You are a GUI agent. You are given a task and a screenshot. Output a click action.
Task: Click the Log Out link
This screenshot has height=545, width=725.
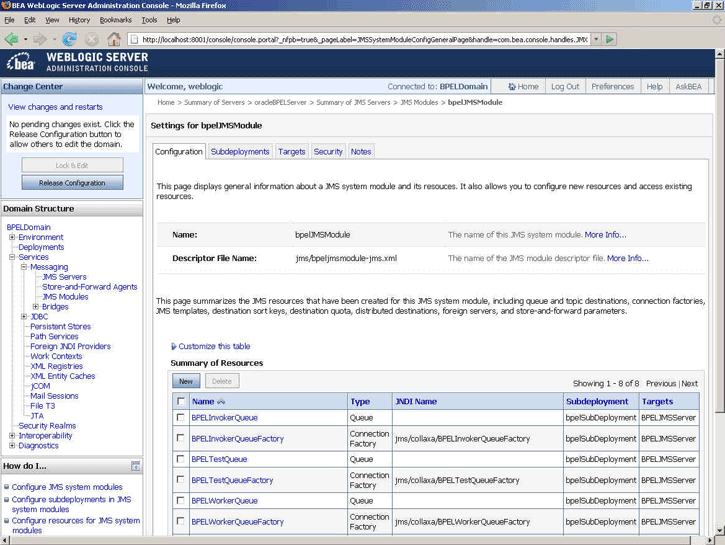[565, 86]
